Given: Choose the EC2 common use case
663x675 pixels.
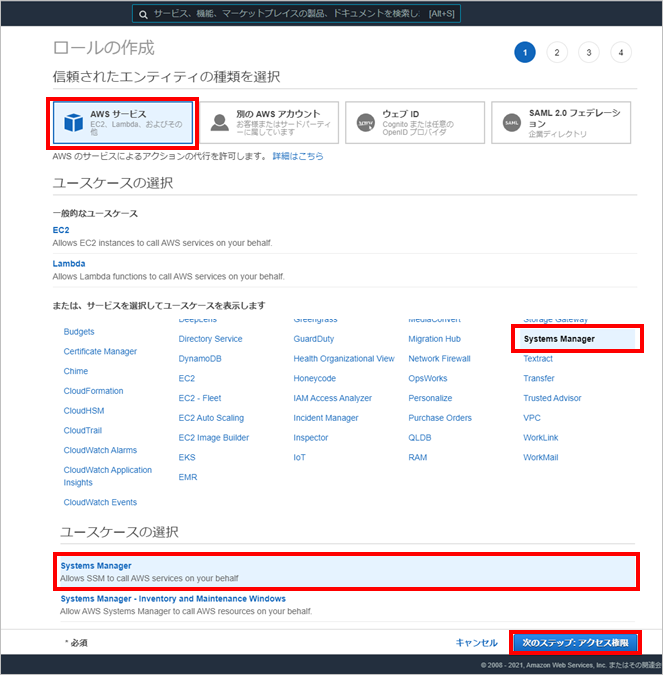Looking at the screenshot, I should (61, 230).
